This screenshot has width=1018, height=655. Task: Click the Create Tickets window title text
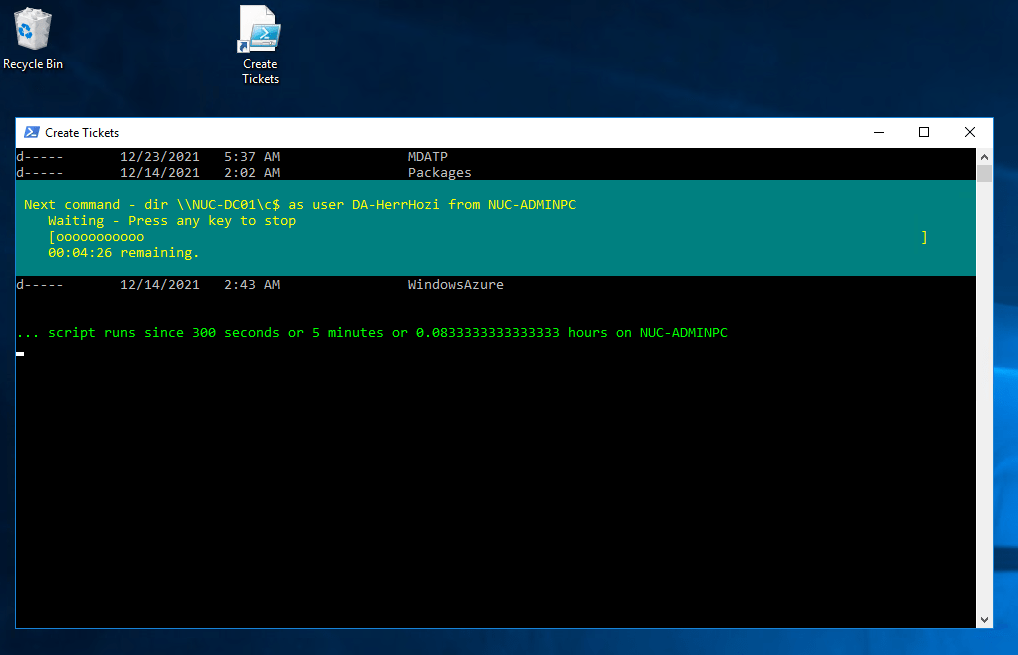pos(82,133)
